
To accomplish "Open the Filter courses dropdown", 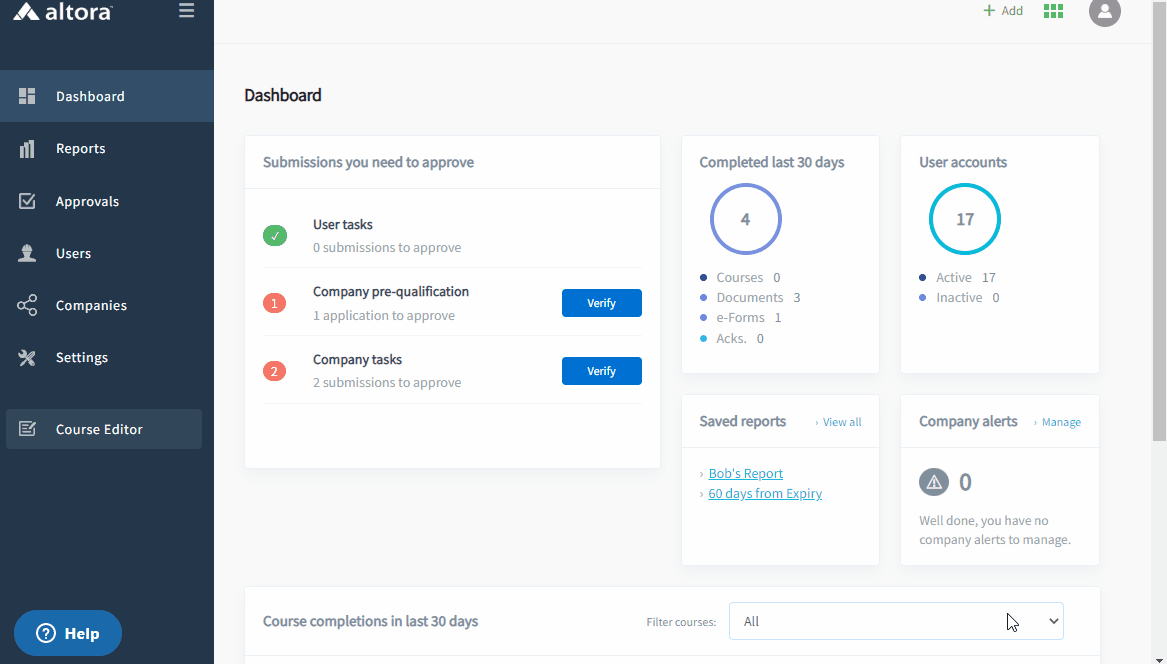I will [x=895, y=621].
